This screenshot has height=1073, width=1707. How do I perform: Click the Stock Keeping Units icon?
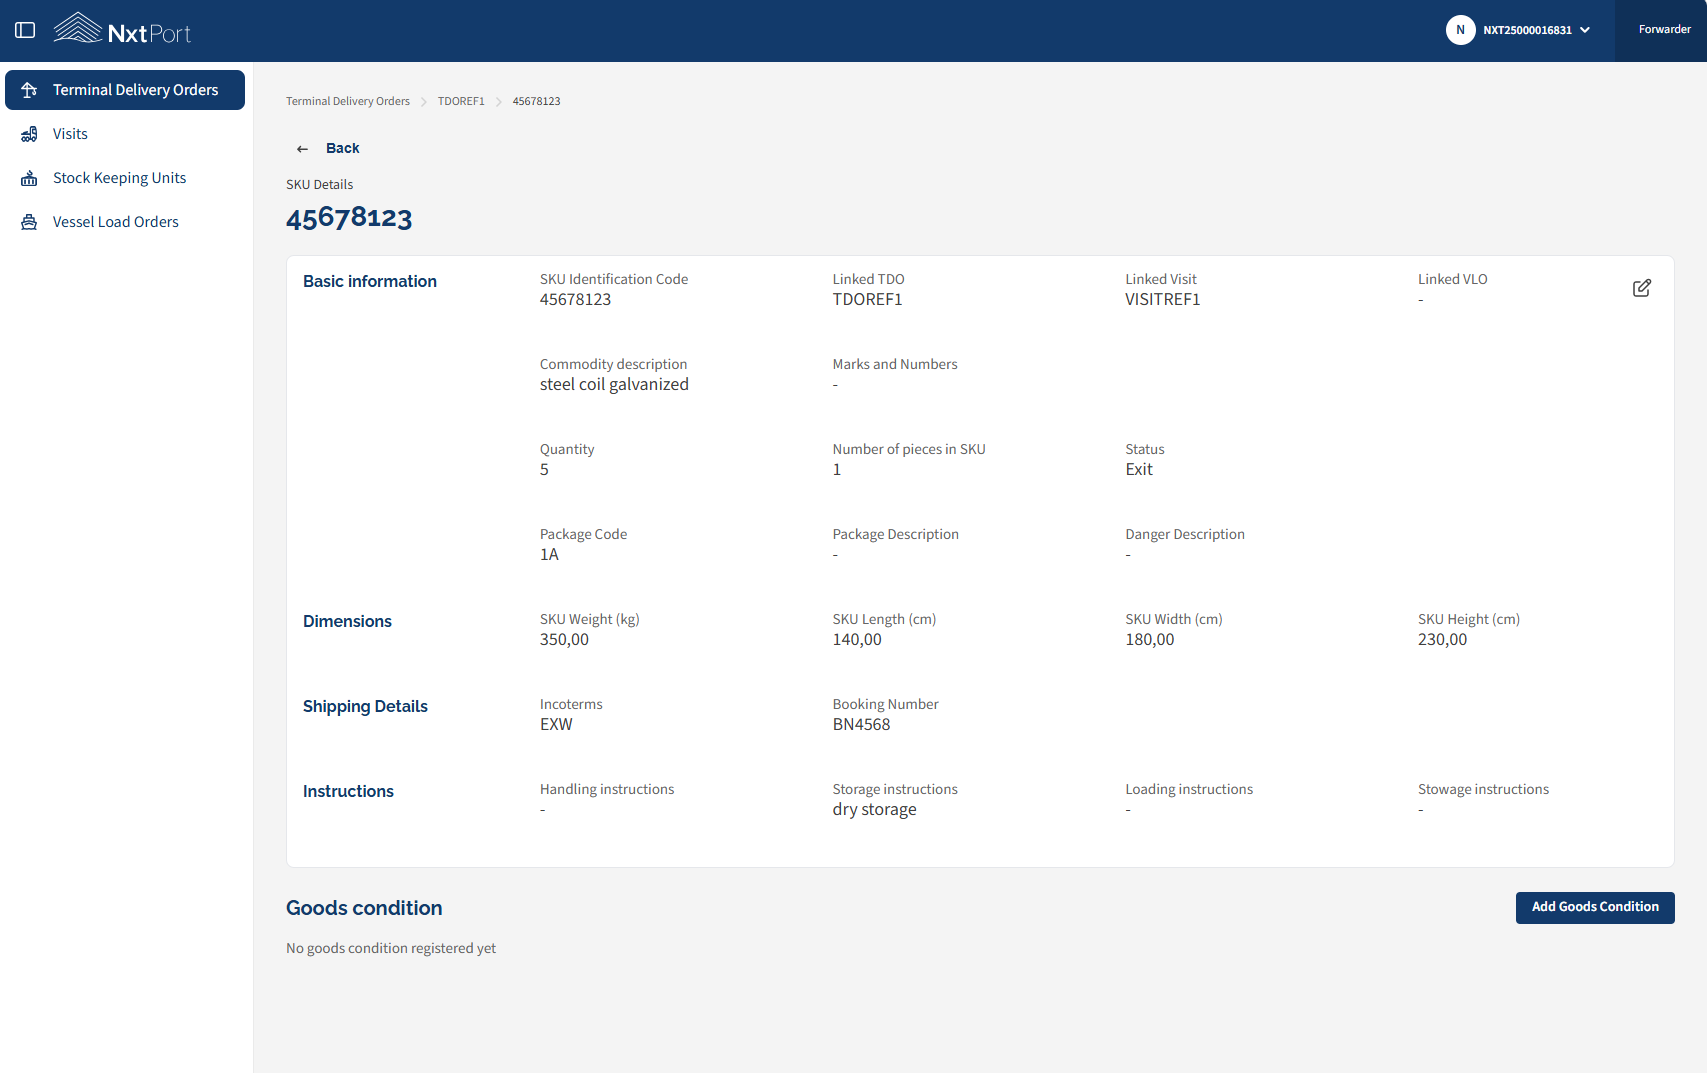[x=29, y=178]
